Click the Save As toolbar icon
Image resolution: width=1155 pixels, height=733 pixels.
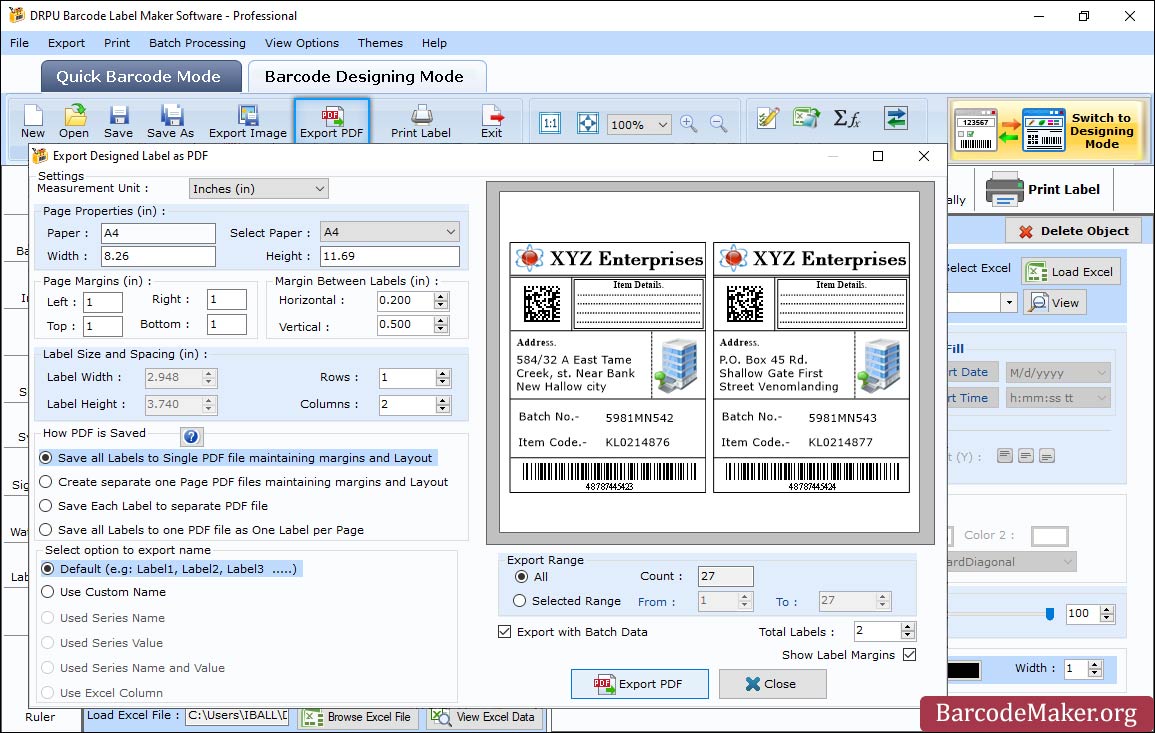[x=170, y=122]
